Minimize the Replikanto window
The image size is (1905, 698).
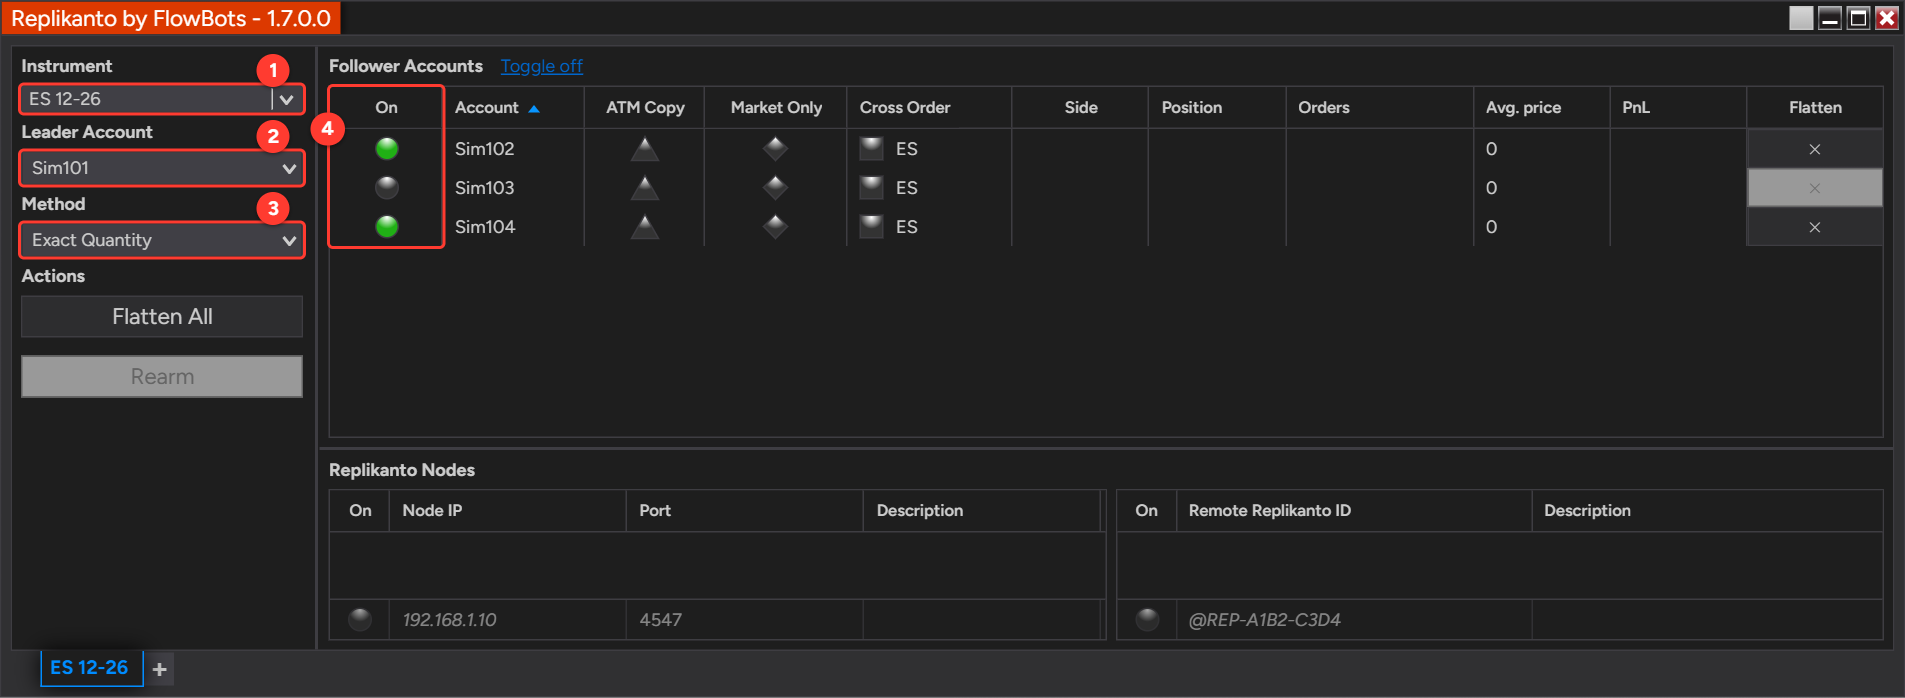tap(1830, 18)
